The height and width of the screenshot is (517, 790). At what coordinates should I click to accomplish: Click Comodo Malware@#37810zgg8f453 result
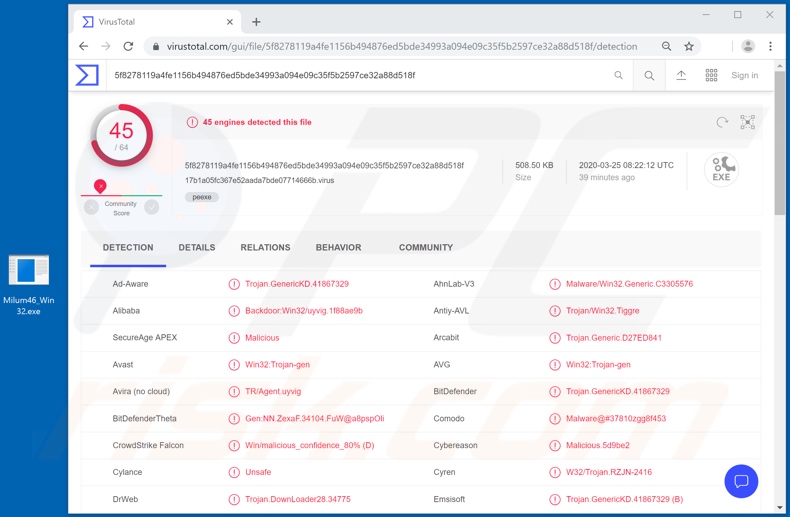[616, 418]
